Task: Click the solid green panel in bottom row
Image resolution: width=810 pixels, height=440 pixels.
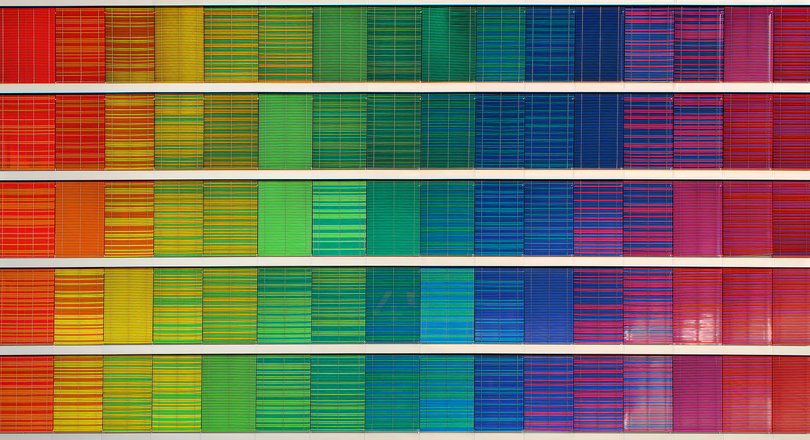Action: pyautogui.click(x=228, y=393)
